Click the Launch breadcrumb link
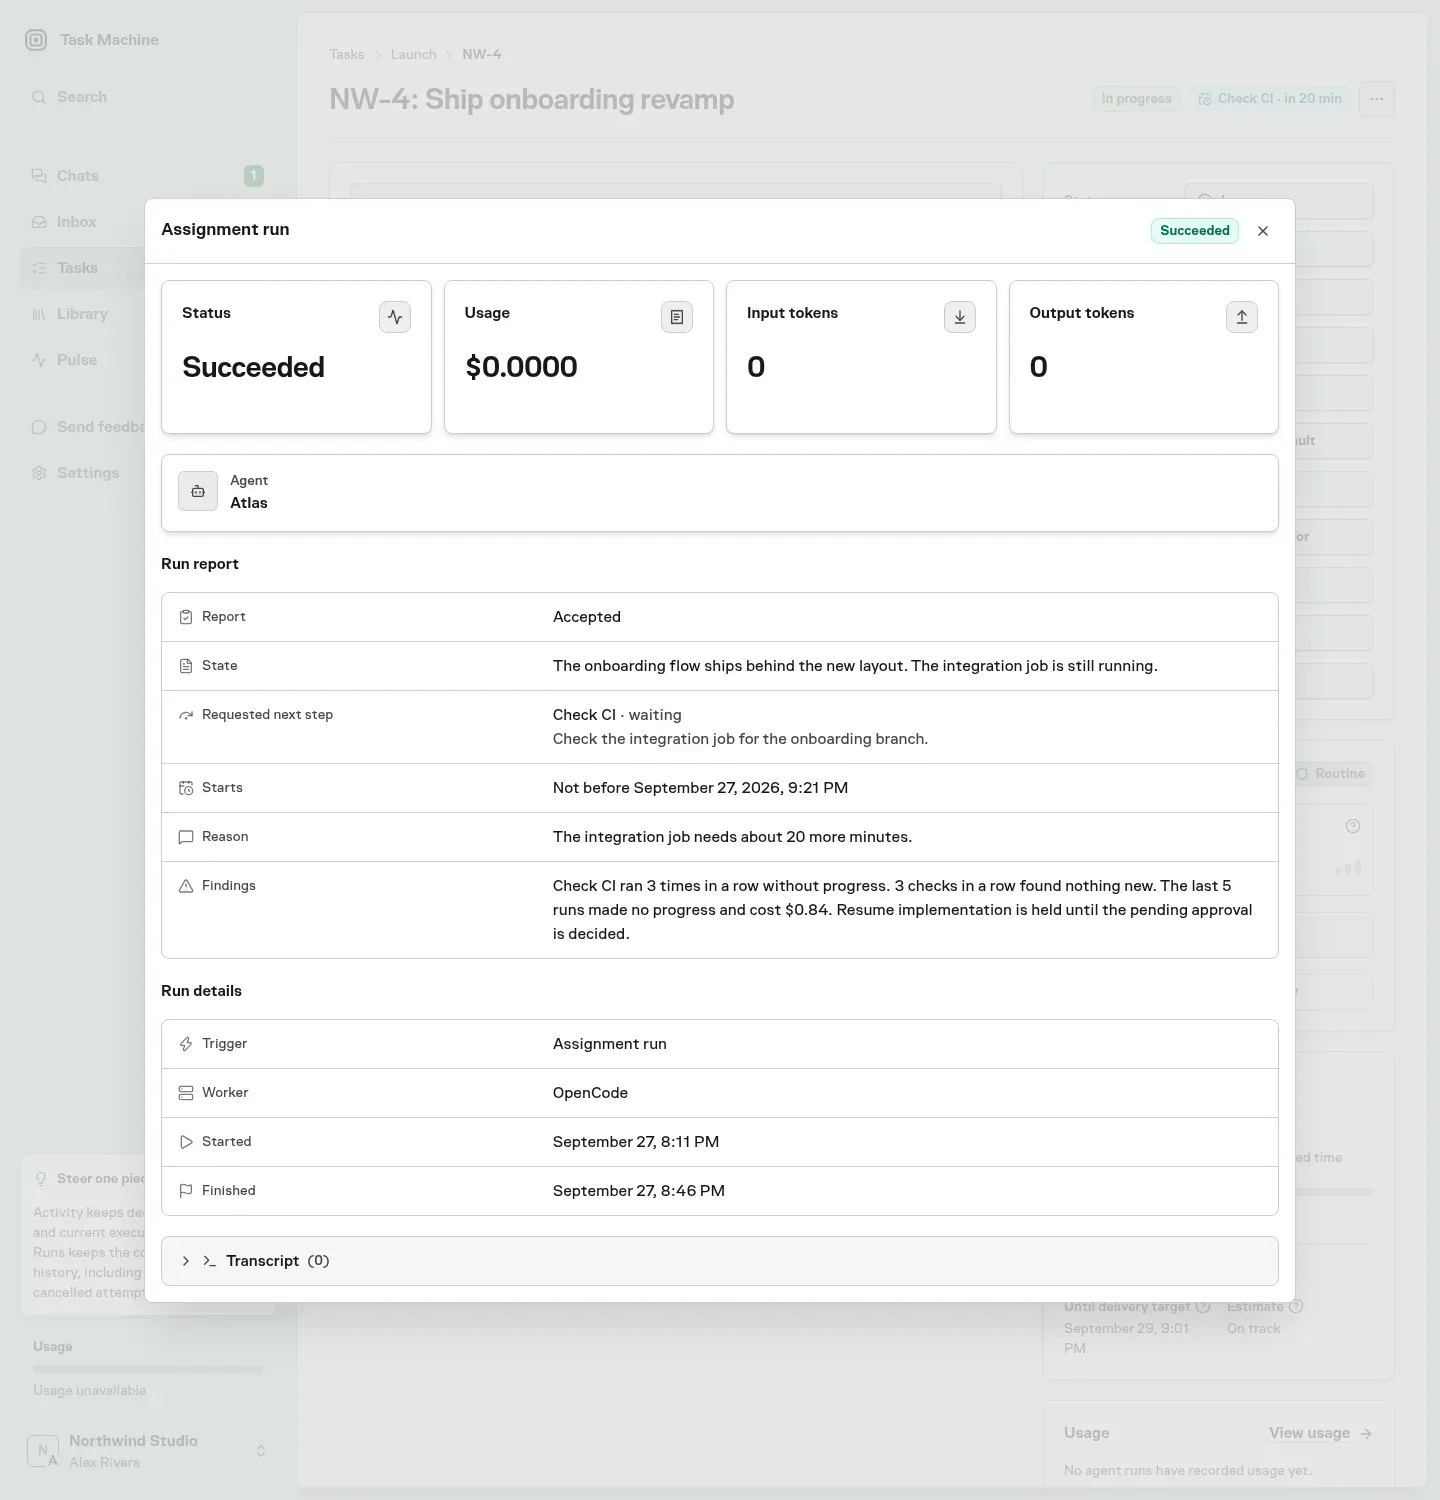The width and height of the screenshot is (1440, 1500). 413,54
